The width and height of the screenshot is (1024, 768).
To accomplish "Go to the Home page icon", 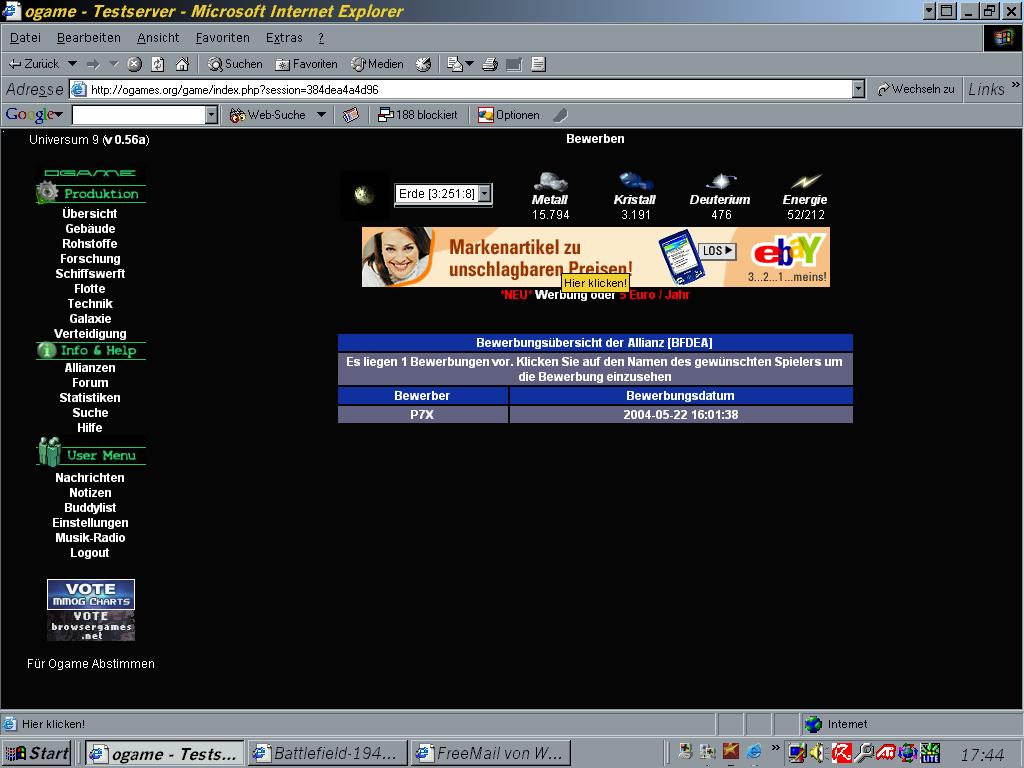I will click(182, 64).
